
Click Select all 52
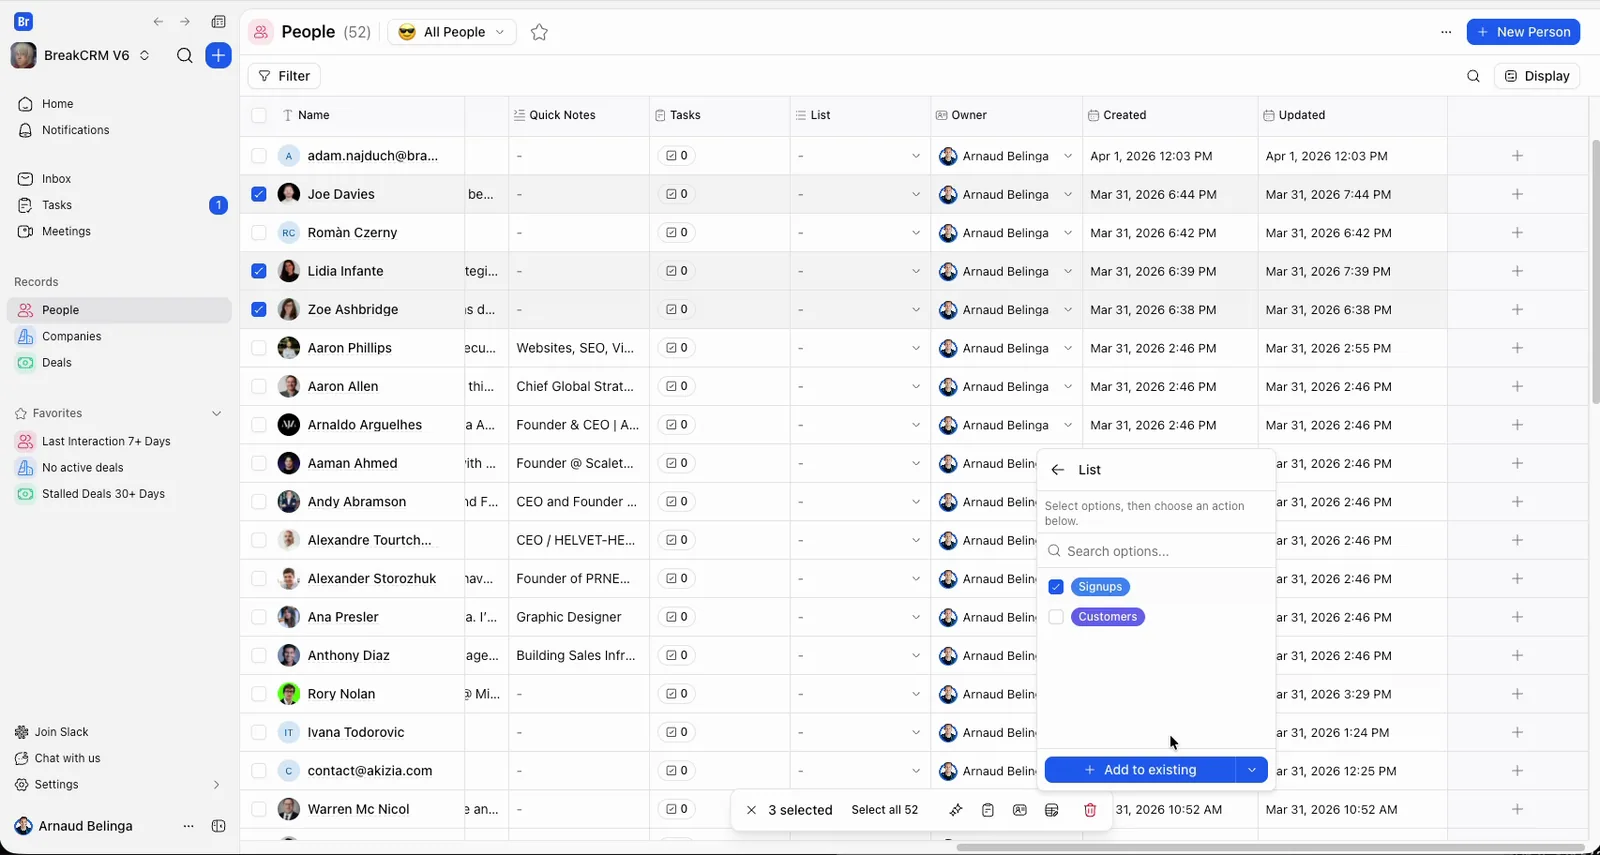(884, 810)
